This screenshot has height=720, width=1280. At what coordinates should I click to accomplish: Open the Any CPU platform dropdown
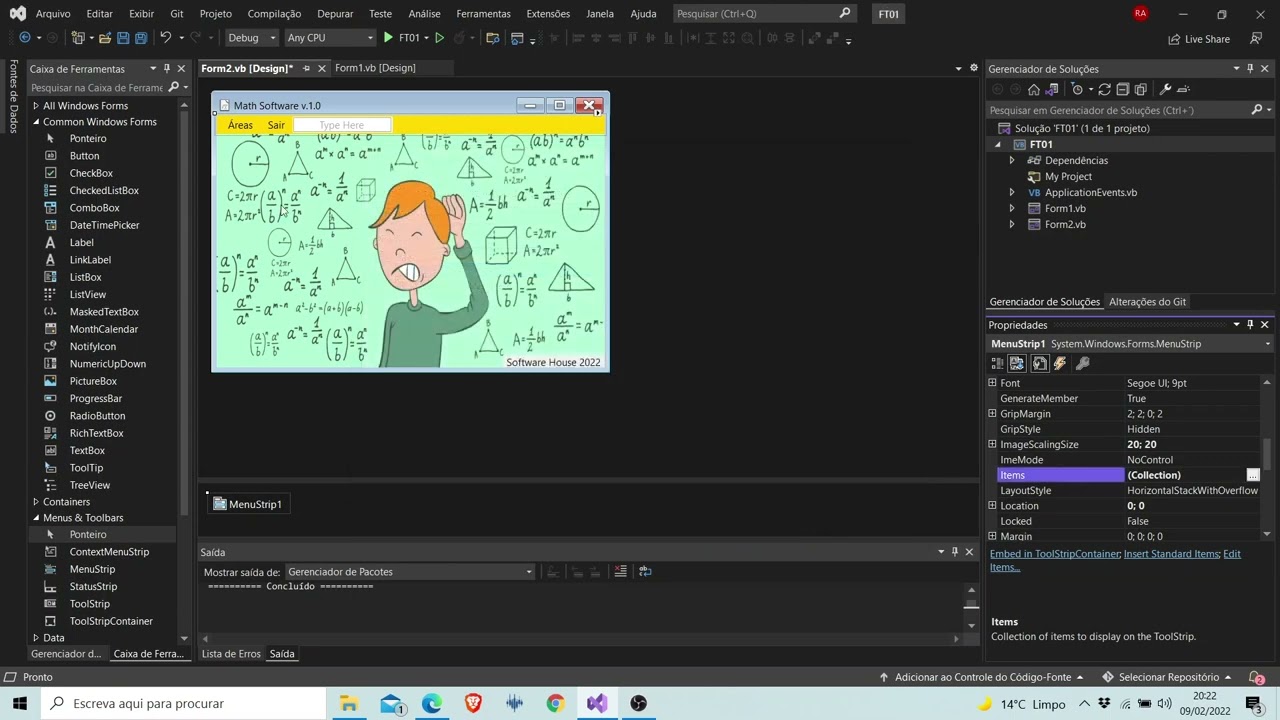(x=329, y=38)
